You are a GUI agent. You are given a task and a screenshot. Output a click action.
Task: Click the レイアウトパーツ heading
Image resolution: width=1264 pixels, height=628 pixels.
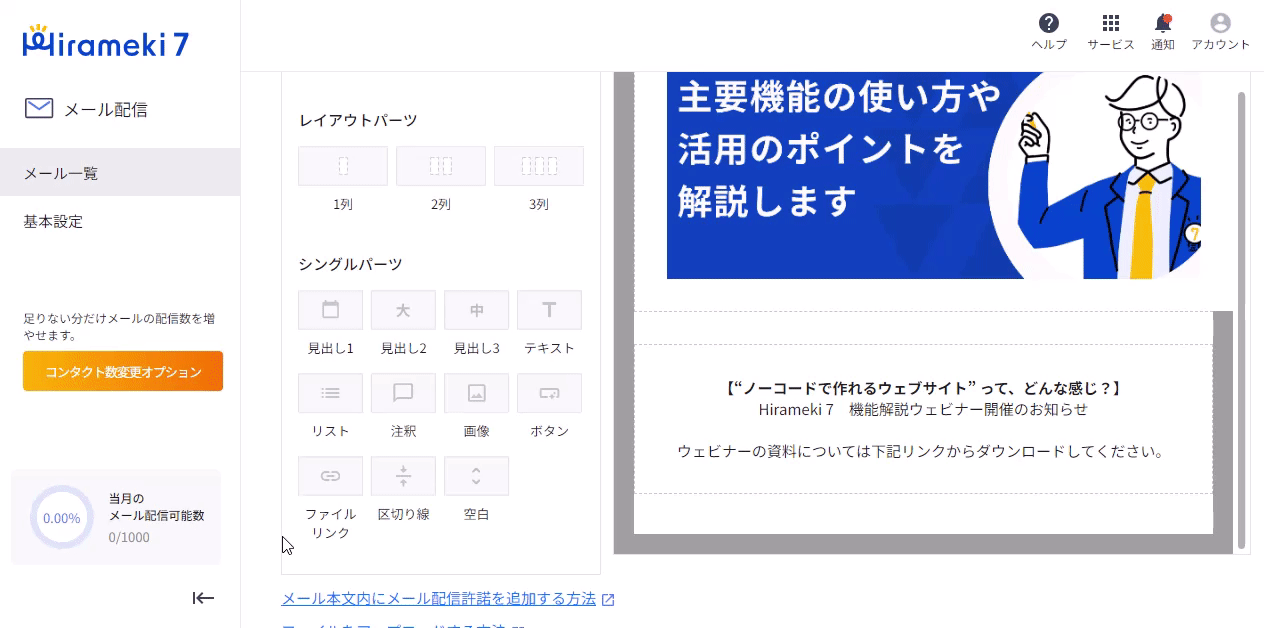(x=358, y=120)
